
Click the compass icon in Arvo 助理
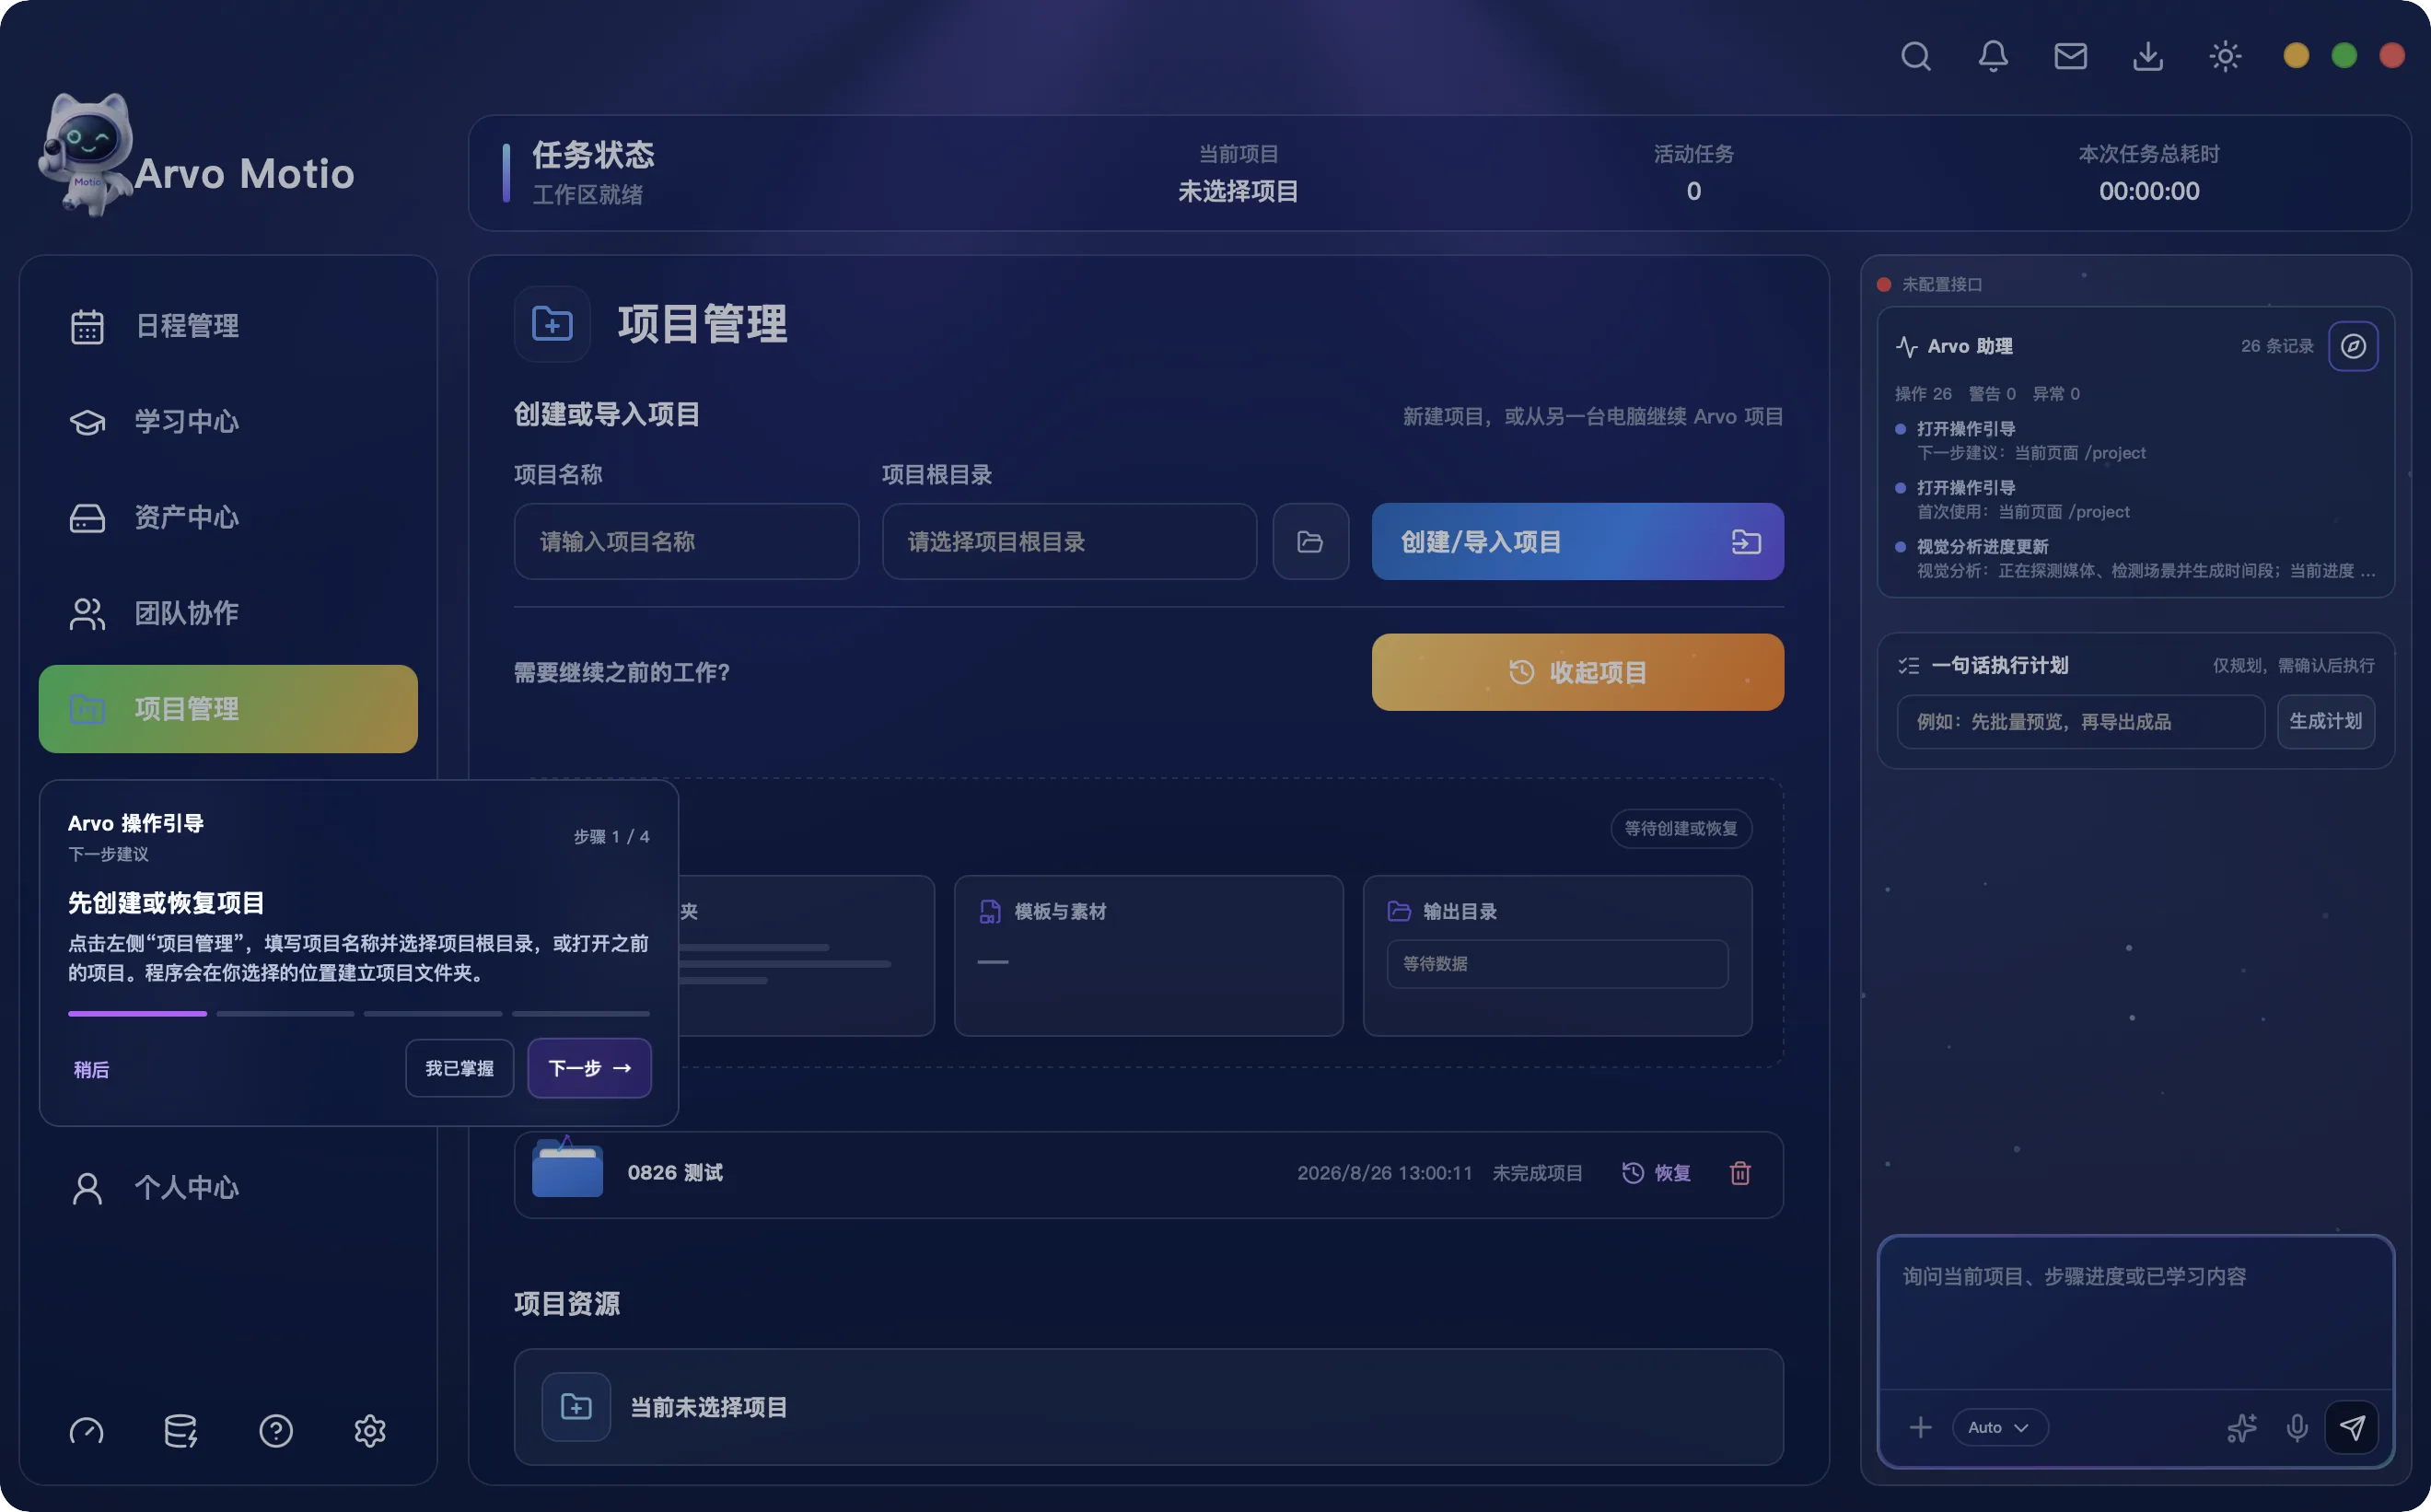pyautogui.click(x=2352, y=346)
